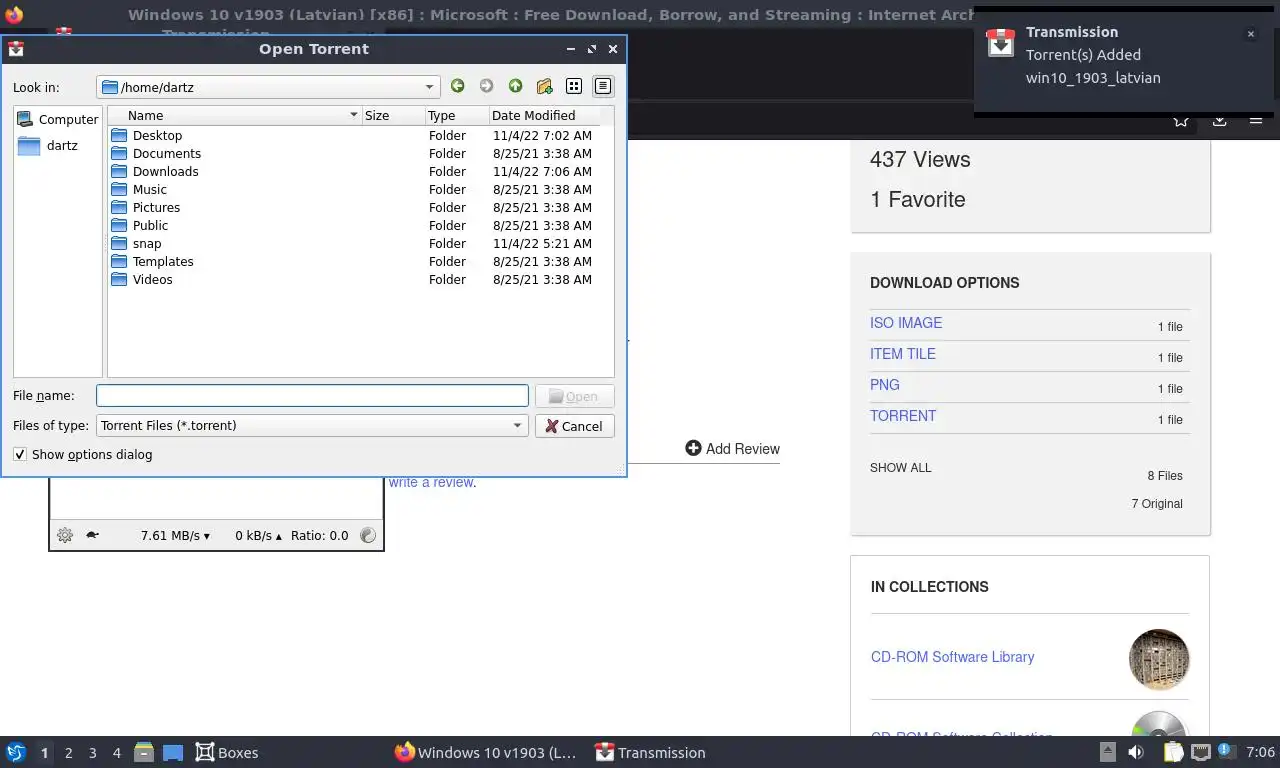Open Firefox hamburger menu
The image size is (1280, 768).
[x=1256, y=120]
